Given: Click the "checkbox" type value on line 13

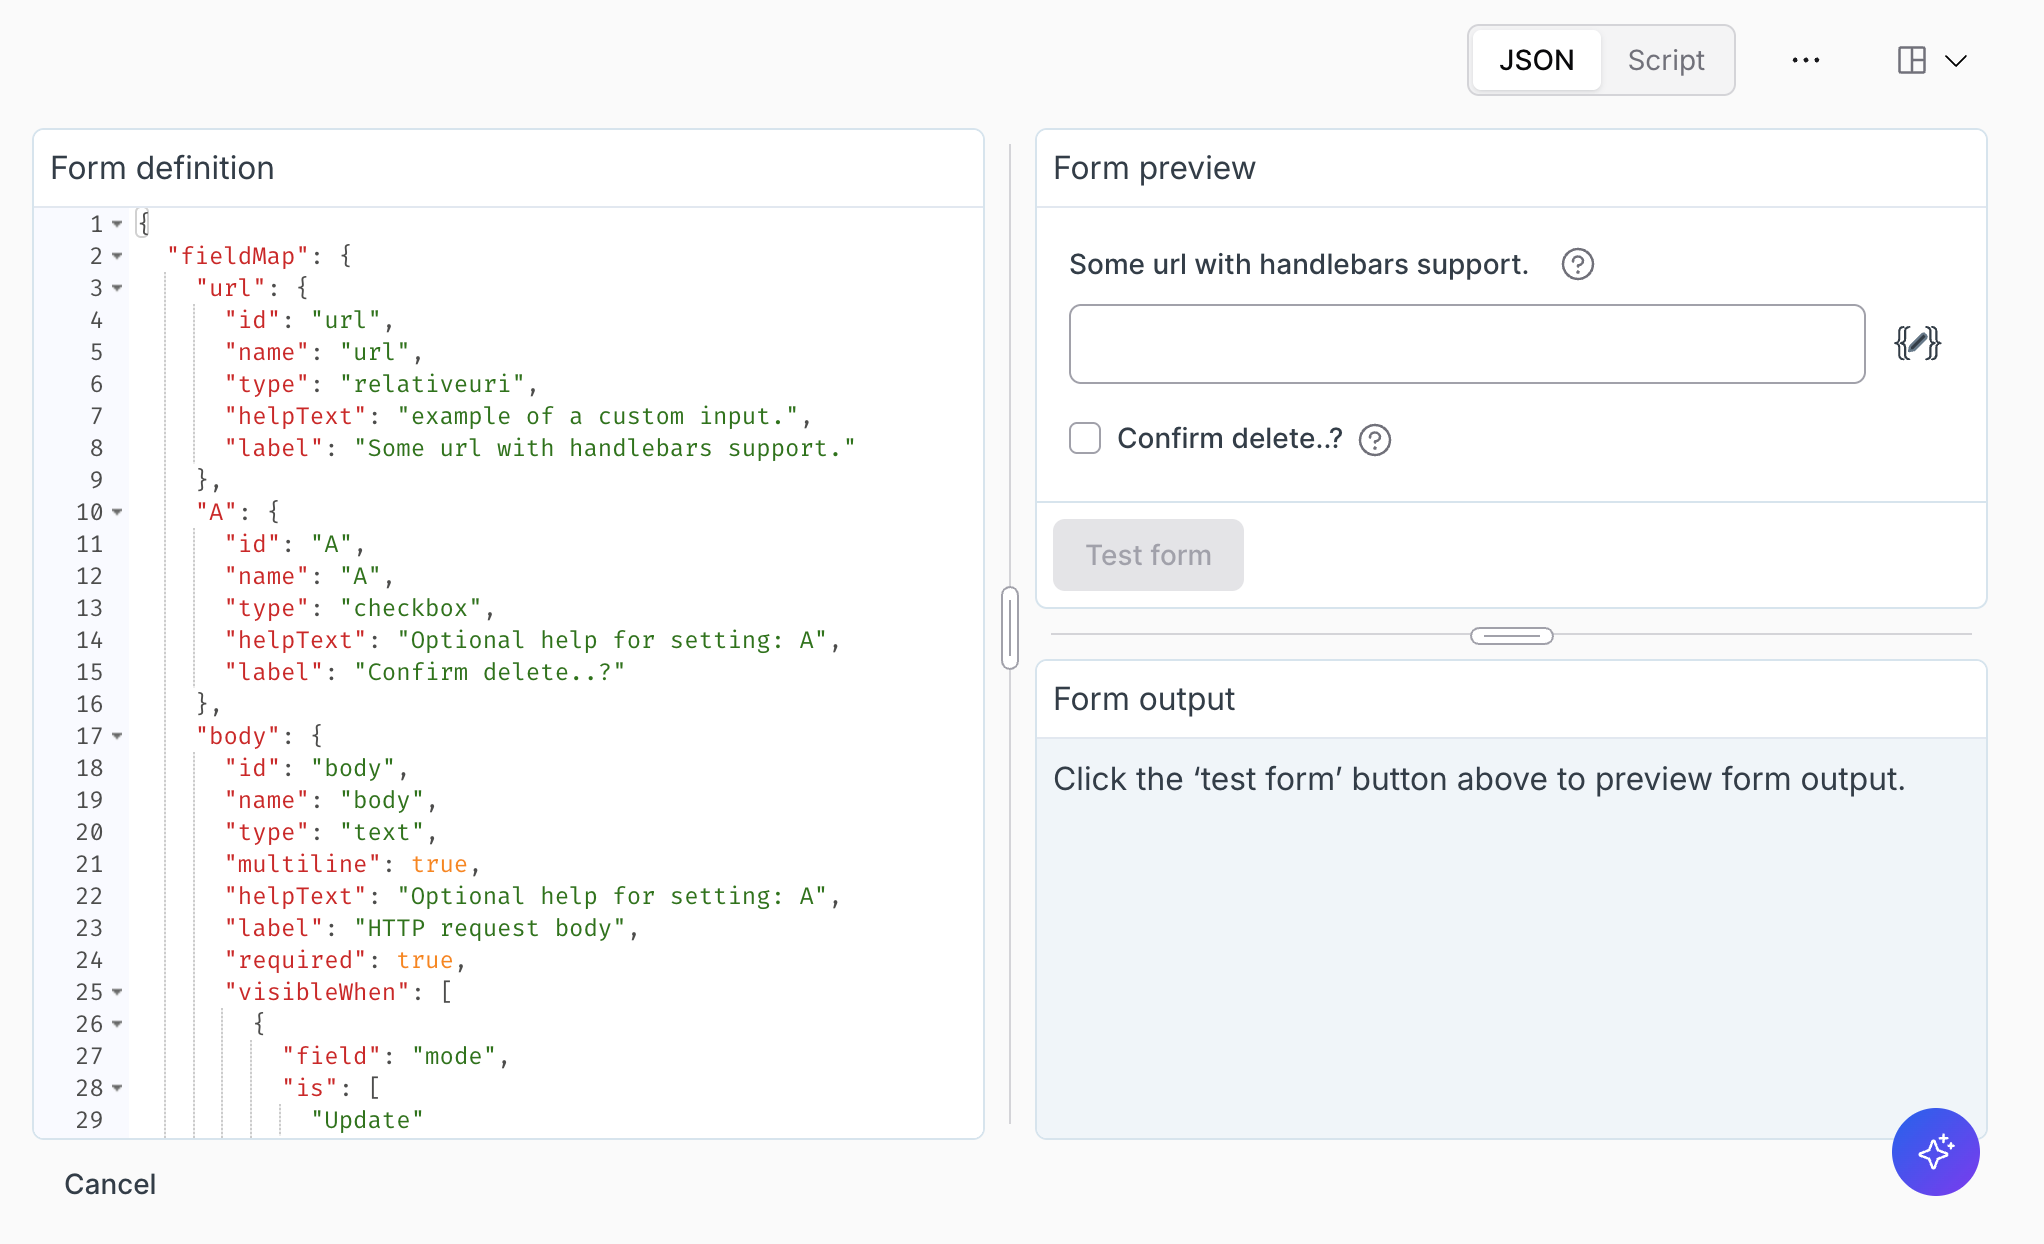Looking at the screenshot, I should [x=411, y=608].
